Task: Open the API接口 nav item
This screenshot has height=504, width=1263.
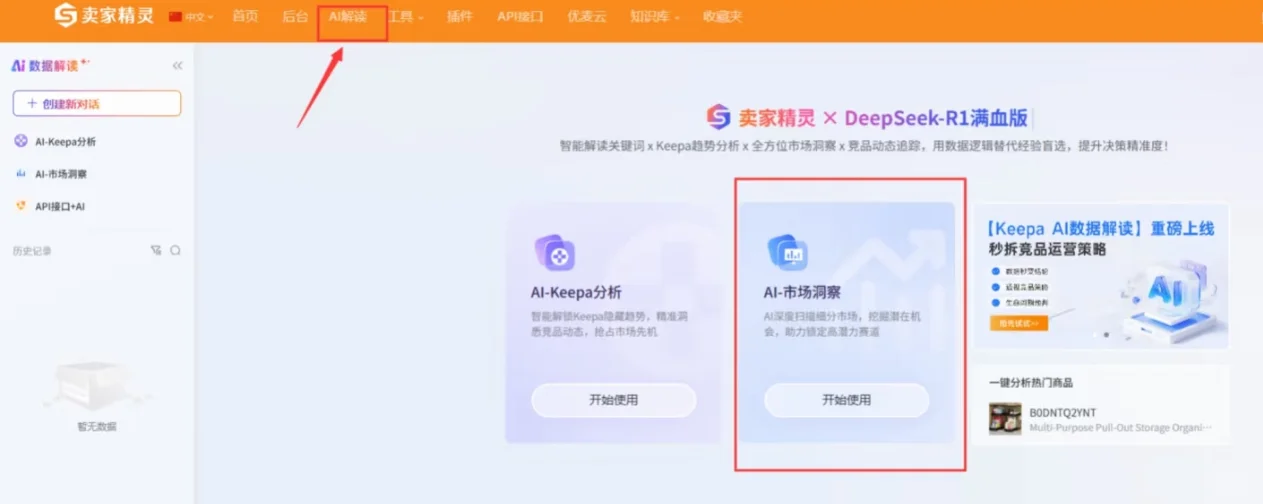Action: [x=520, y=16]
